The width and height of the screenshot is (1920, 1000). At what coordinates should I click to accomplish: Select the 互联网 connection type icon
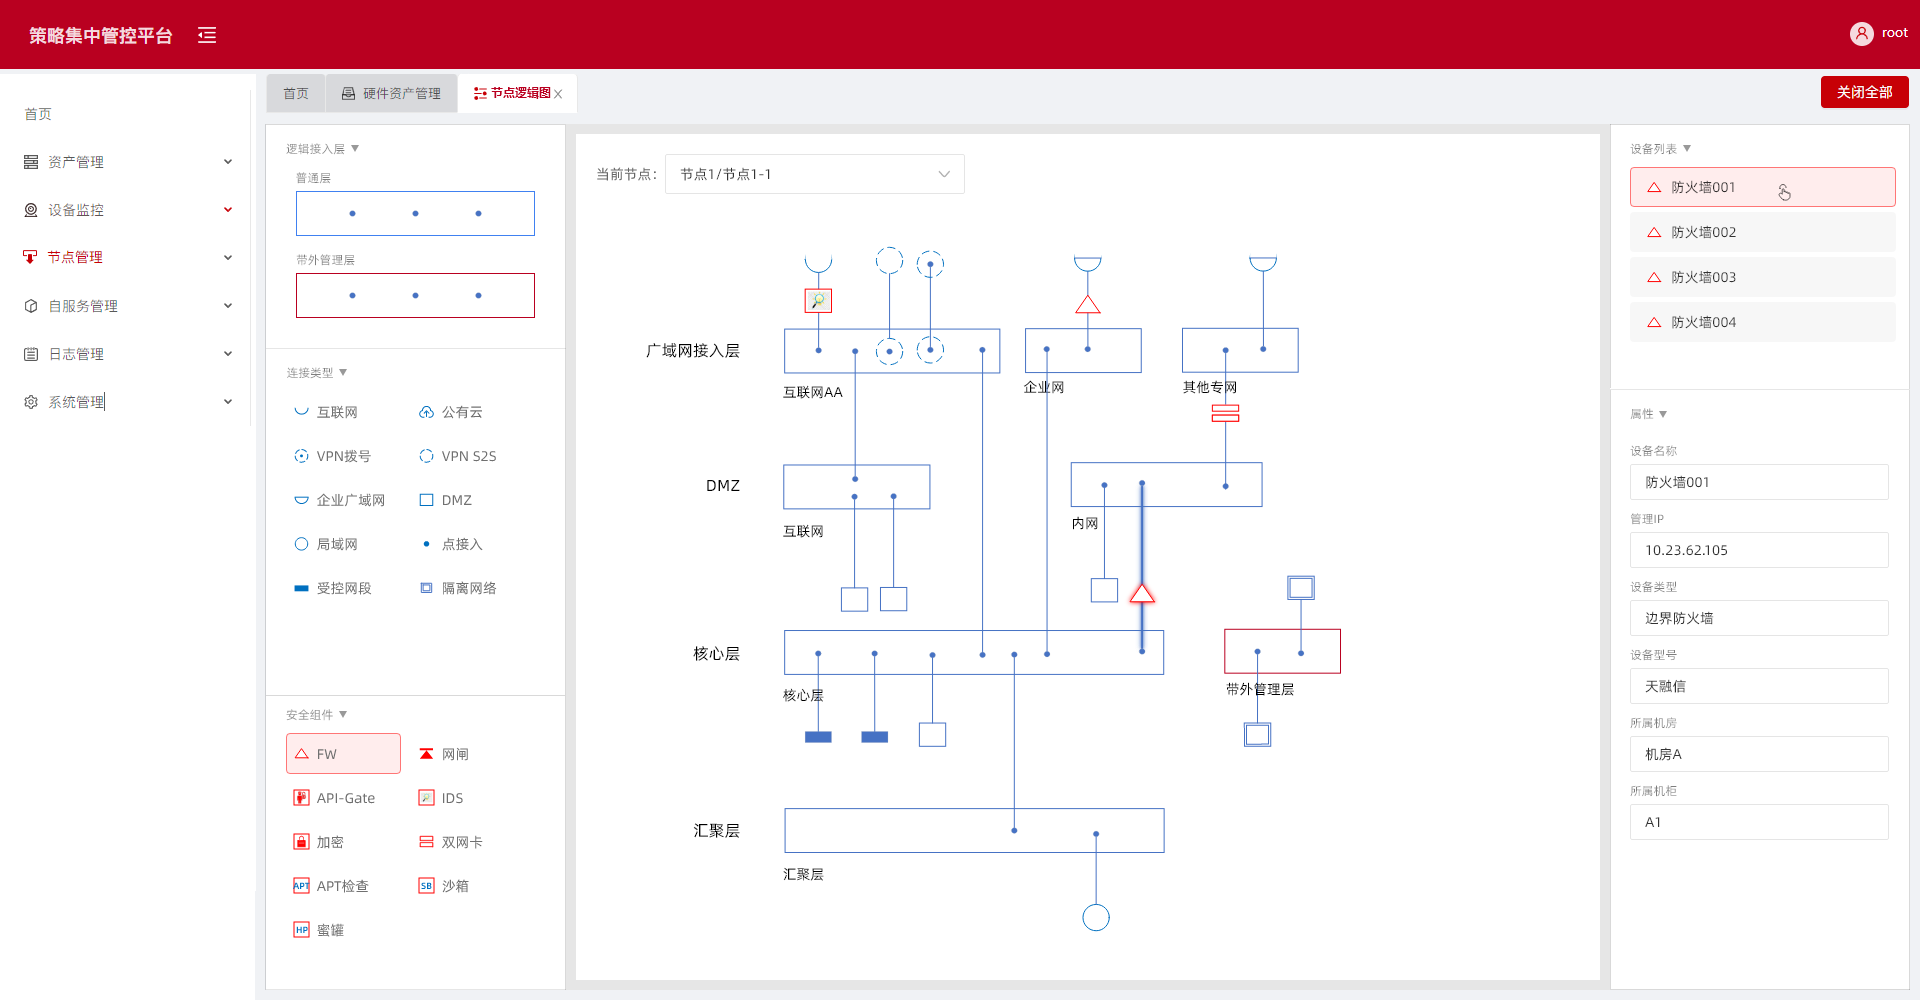(x=301, y=412)
